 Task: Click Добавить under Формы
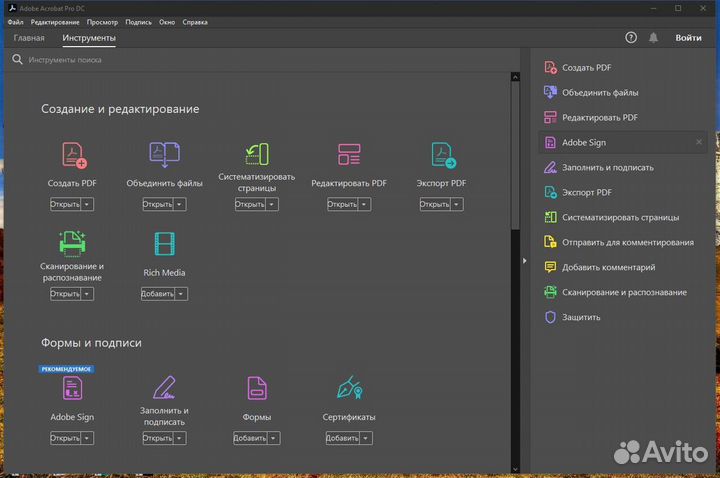250,438
